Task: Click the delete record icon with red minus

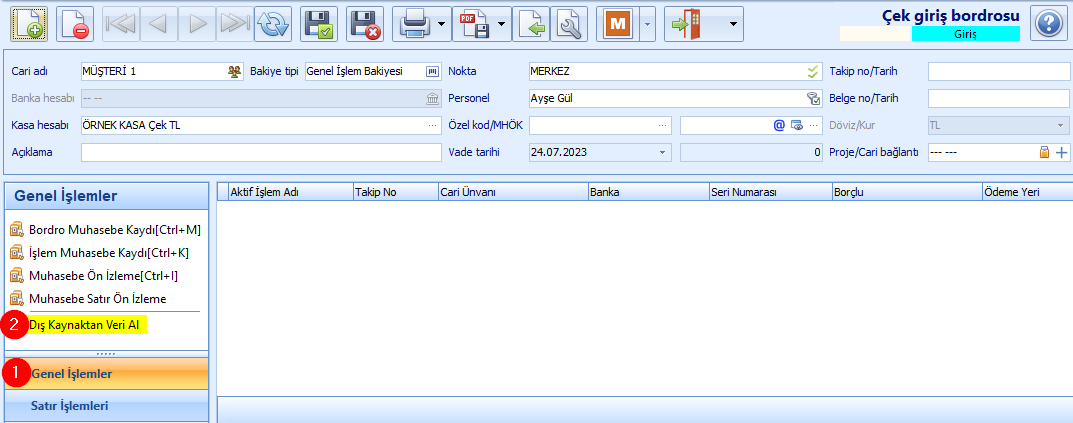Action: pyautogui.click(x=75, y=24)
